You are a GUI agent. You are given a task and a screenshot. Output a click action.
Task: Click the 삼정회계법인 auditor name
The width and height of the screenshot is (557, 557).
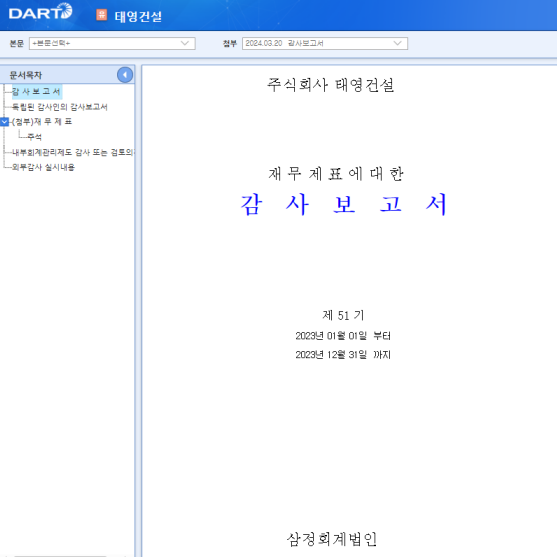point(331,539)
